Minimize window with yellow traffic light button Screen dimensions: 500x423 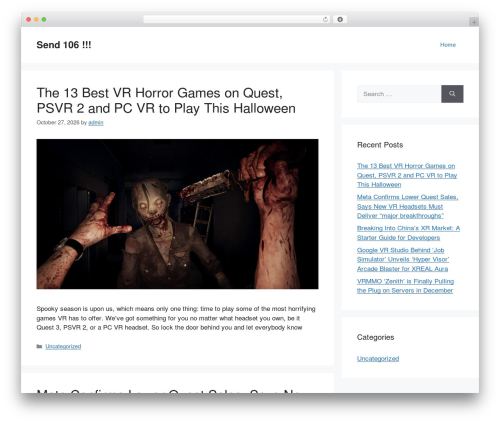click(36, 19)
